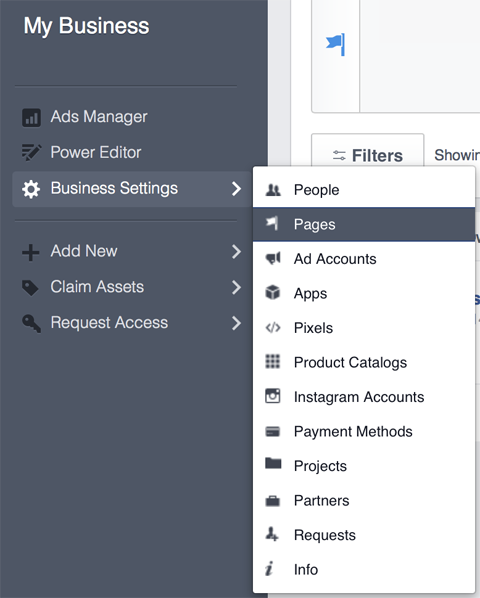Image resolution: width=480 pixels, height=598 pixels.
Task: Click the Partners briefcase icon
Action: click(273, 500)
